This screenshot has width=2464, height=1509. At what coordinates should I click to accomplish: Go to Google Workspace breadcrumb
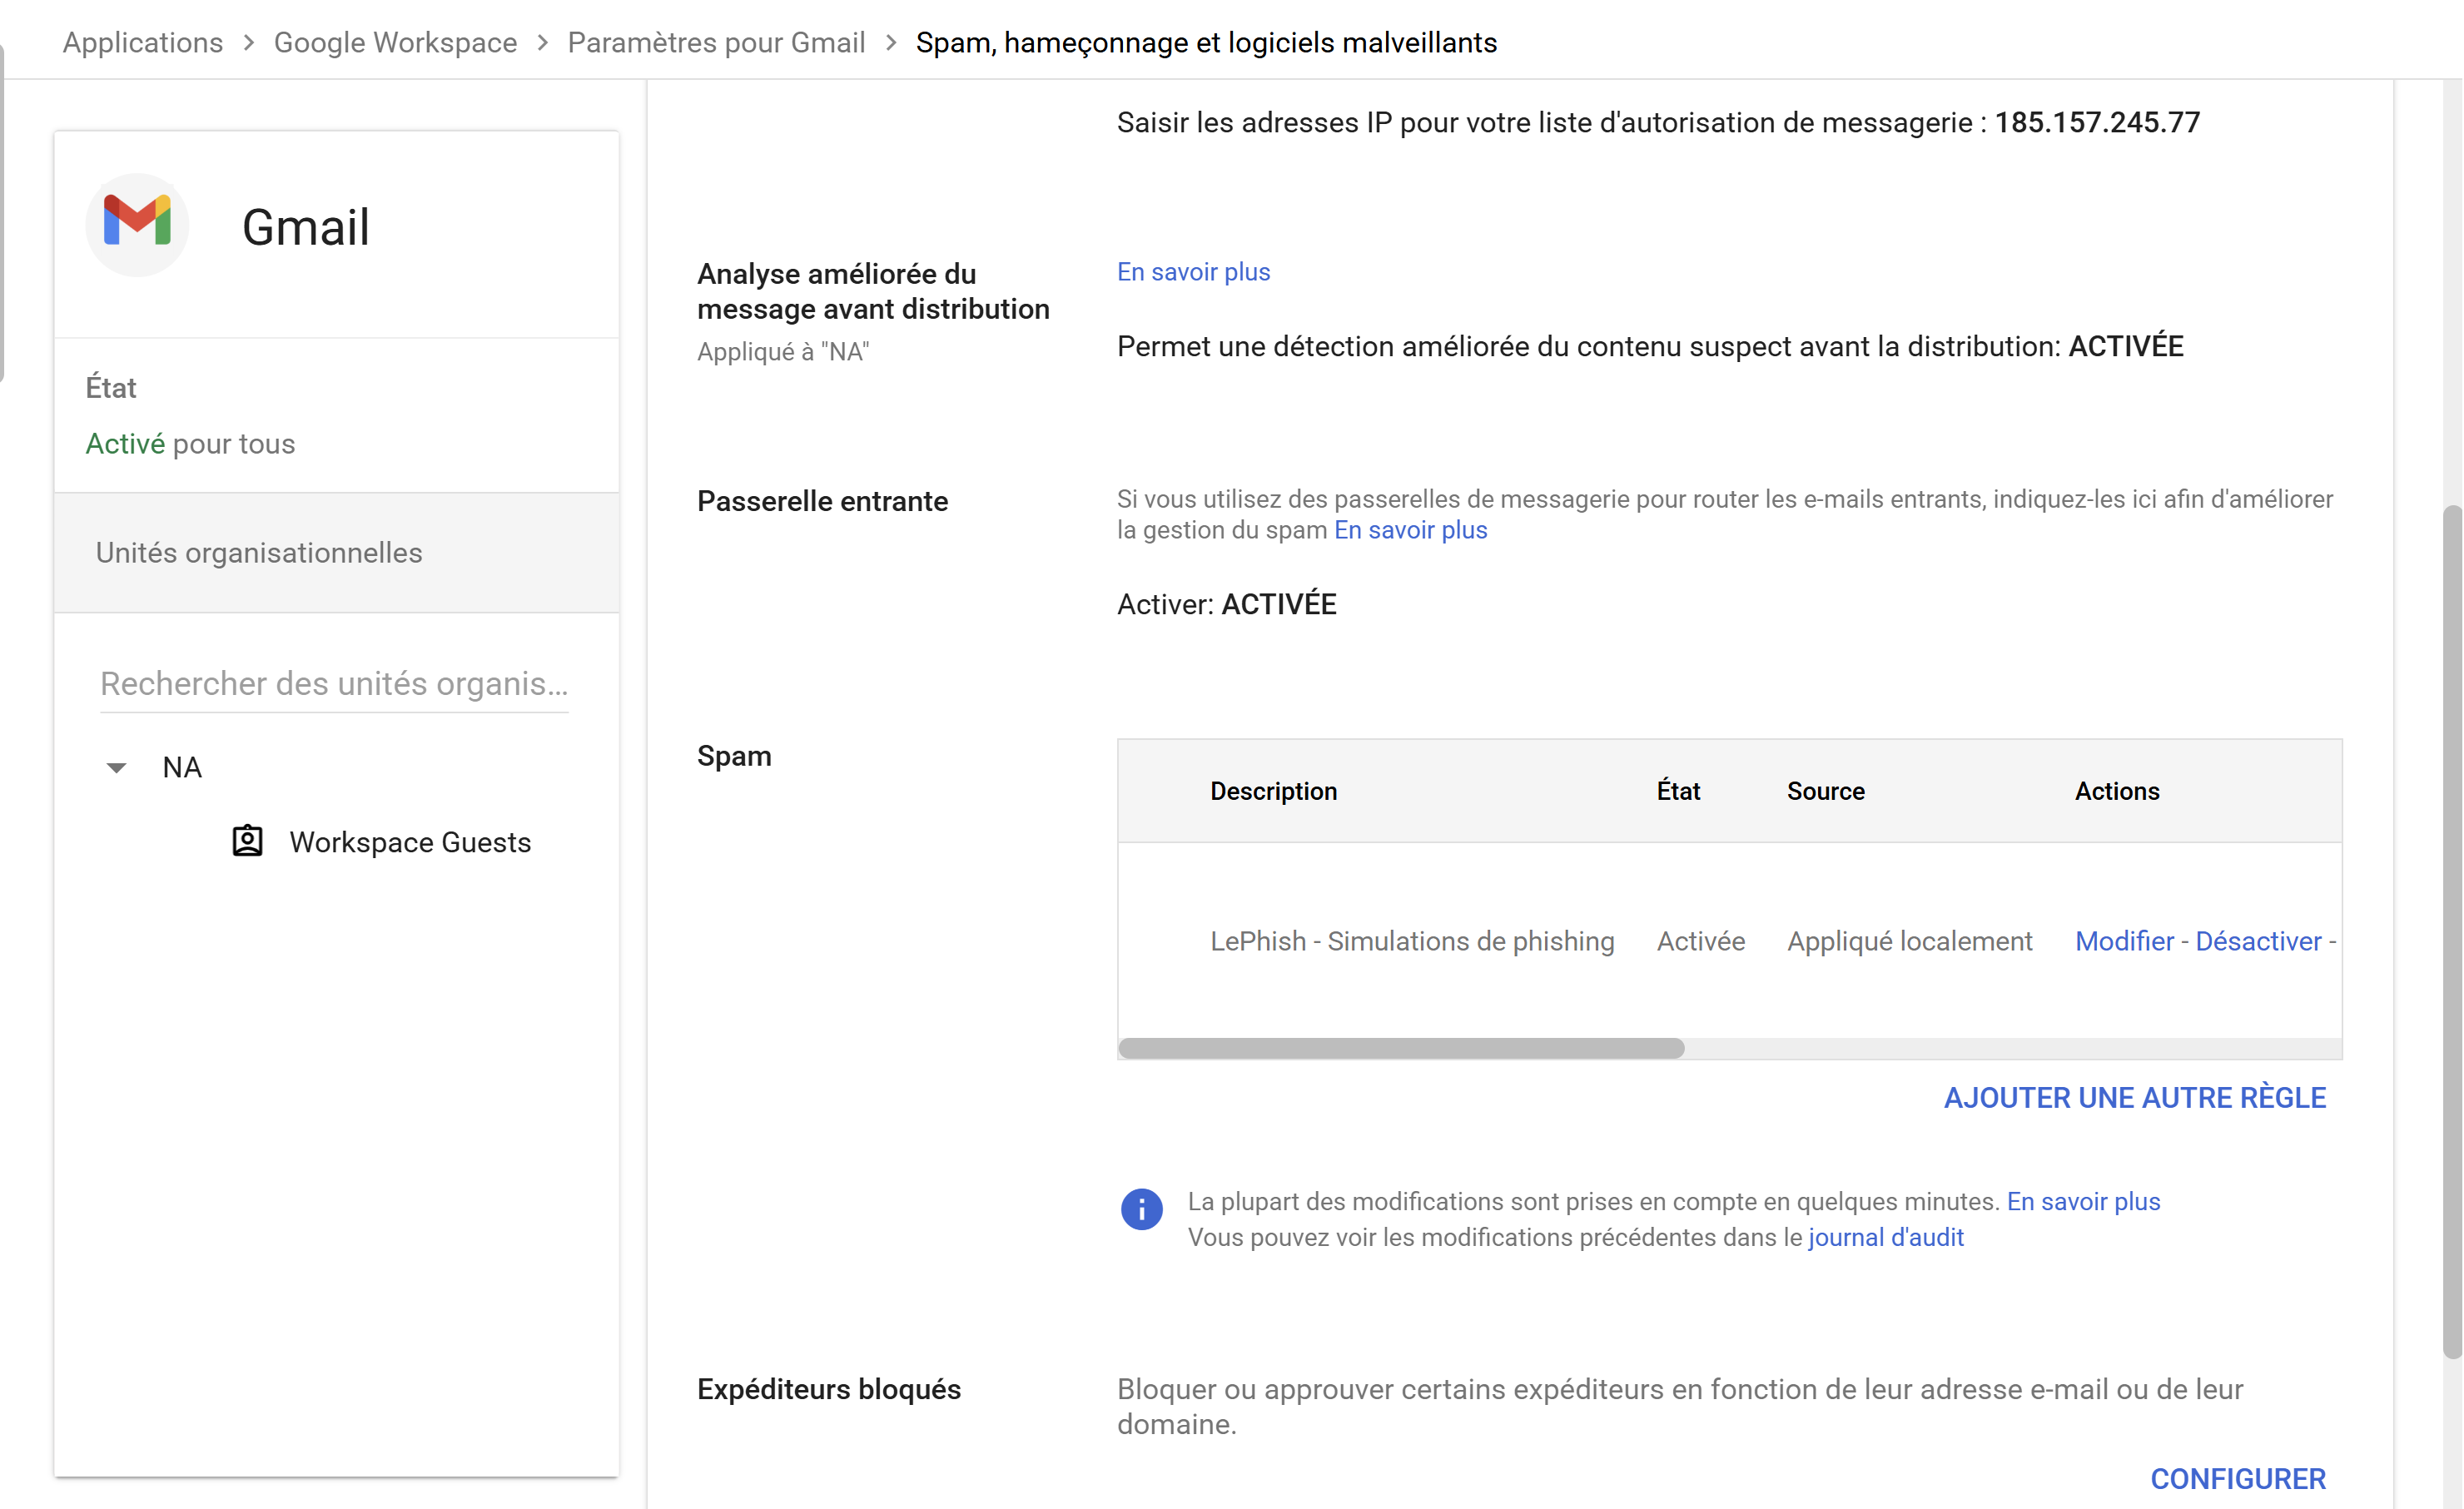tap(395, 43)
